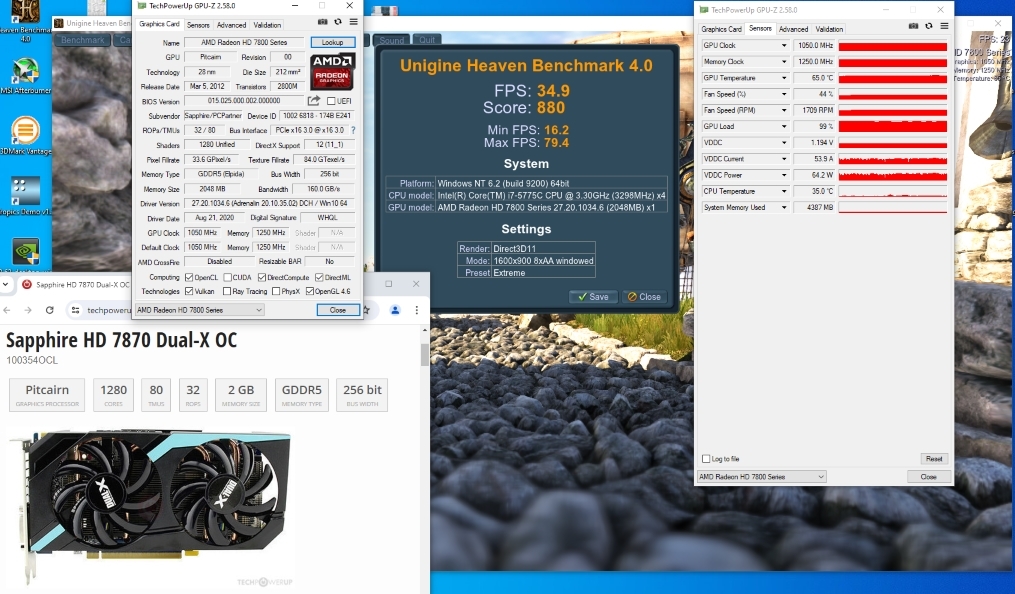1015x594 pixels.
Task: Click GPU-Z app icon in Sensors window title bar
Action: pyautogui.click(x=704, y=10)
